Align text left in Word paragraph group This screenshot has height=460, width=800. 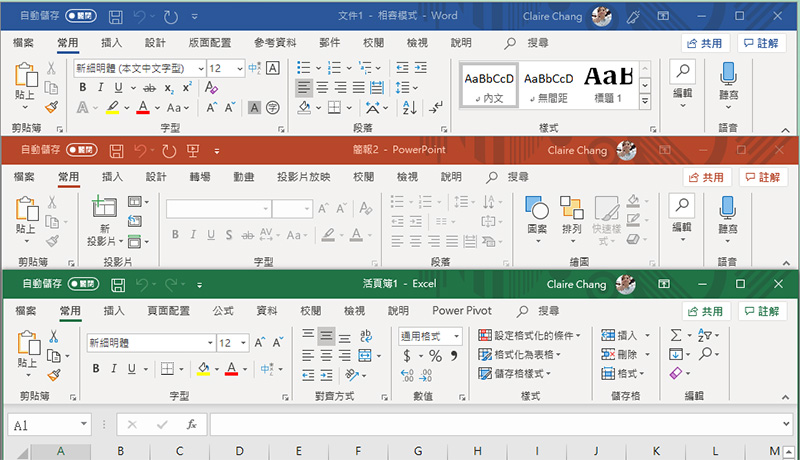click(304, 88)
